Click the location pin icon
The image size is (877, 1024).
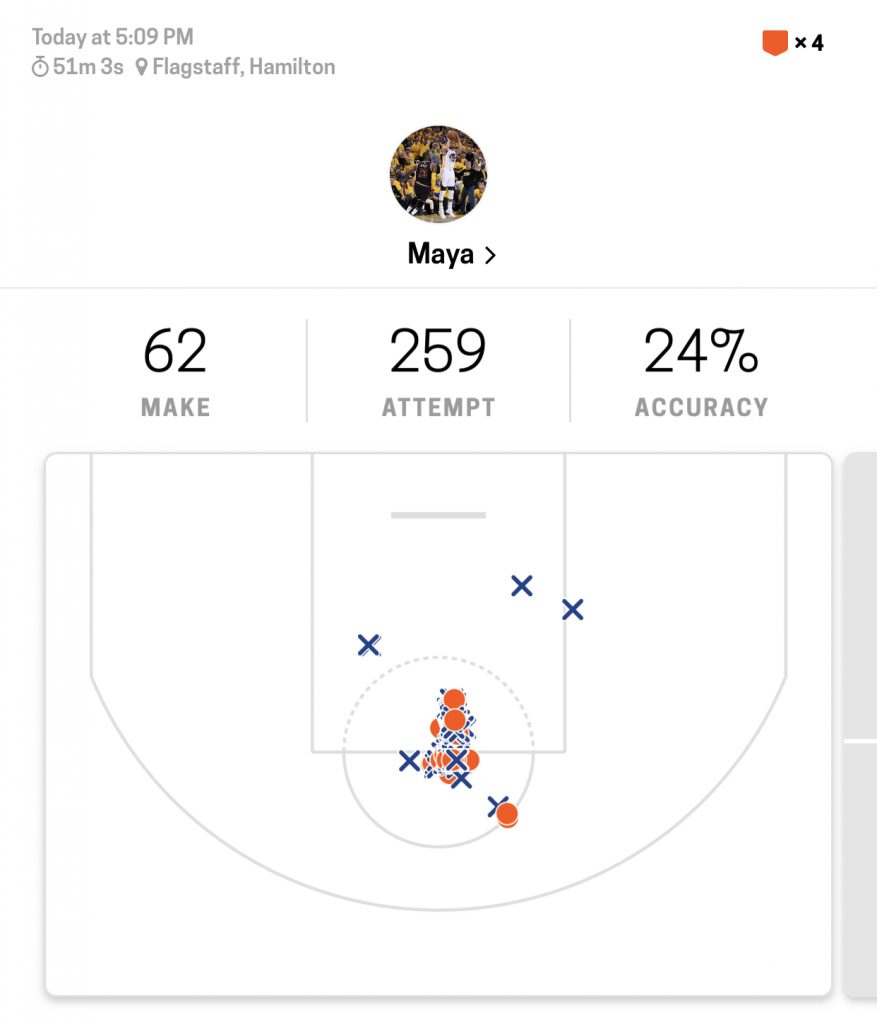141,68
